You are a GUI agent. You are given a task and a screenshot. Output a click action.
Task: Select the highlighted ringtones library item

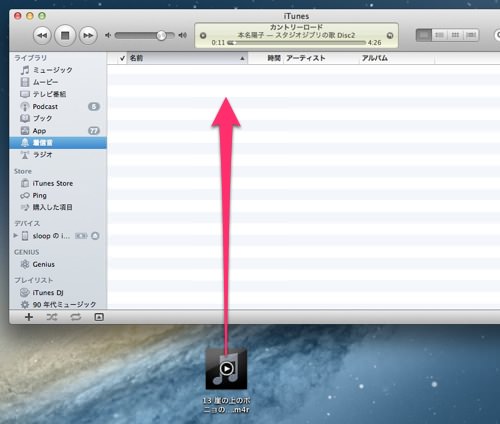58,143
